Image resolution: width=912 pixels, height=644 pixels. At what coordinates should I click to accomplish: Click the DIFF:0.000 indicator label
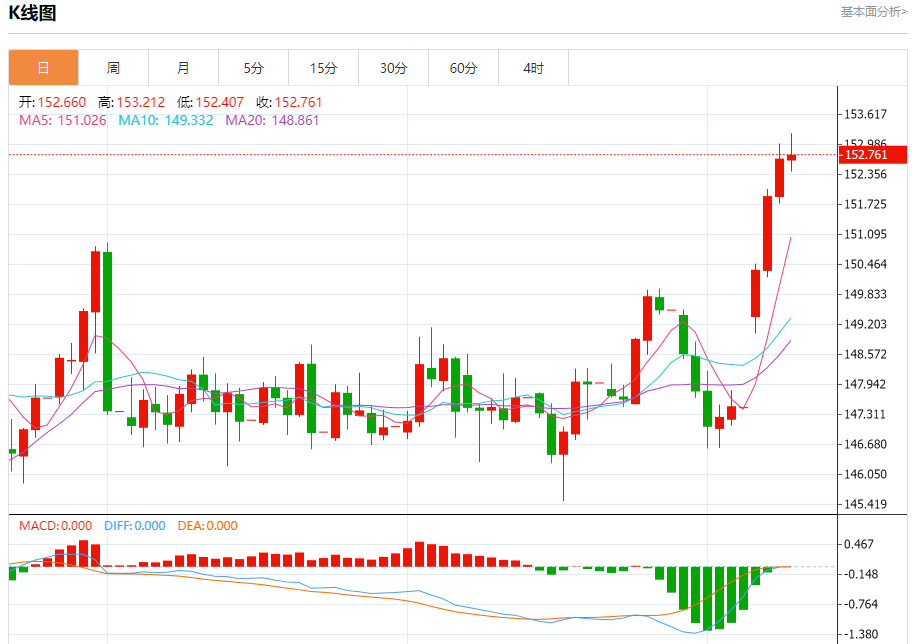tap(135, 526)
